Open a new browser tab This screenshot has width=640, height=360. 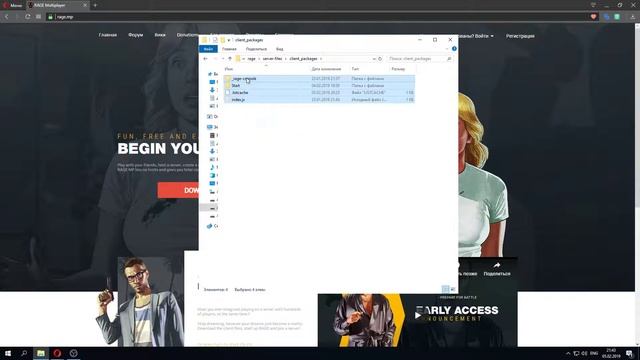click(95, 5)
